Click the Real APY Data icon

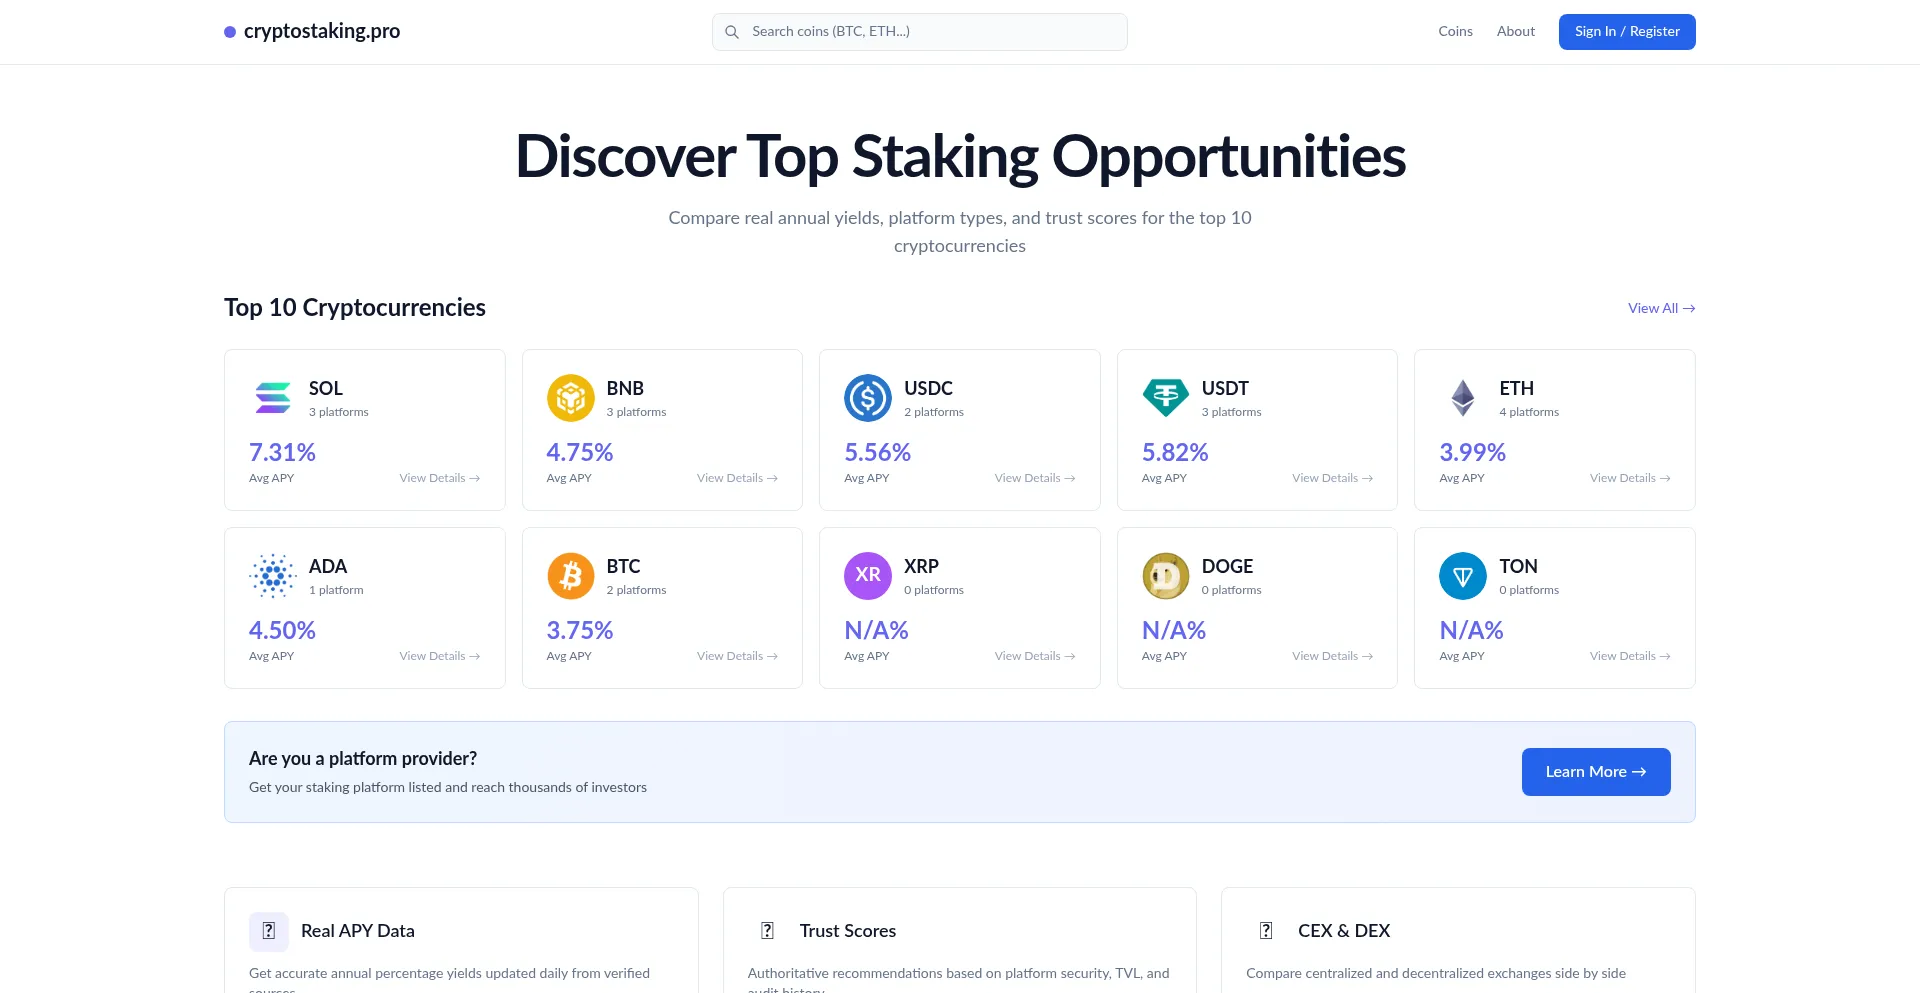(x=268, y=931)
